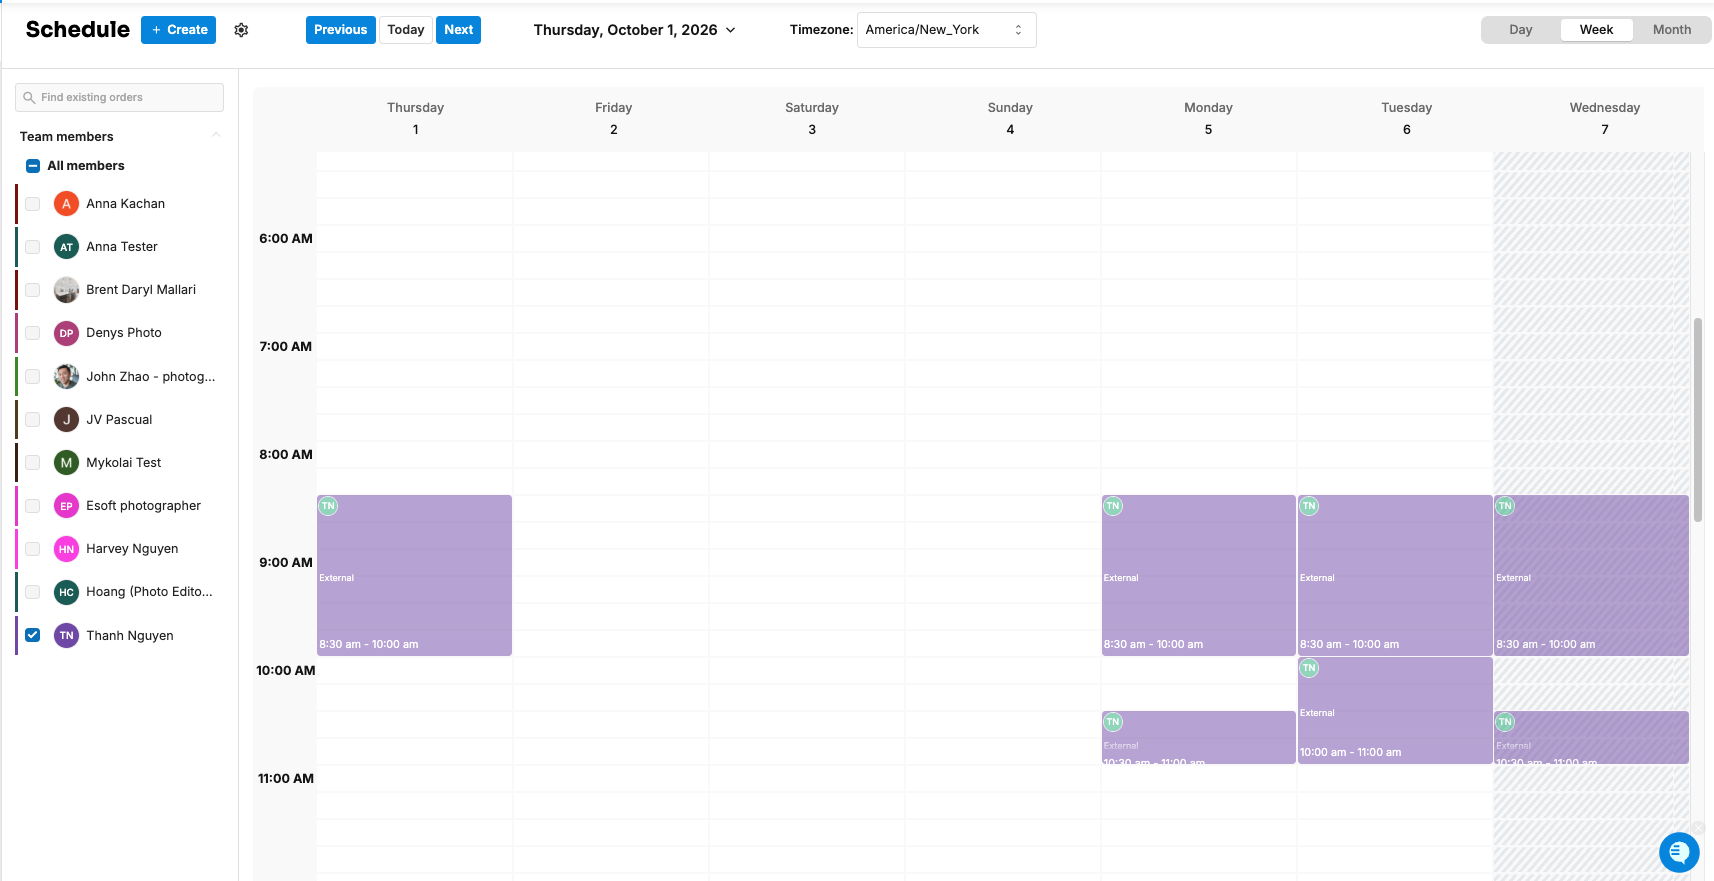Open Wednesday 8:30 am - 10:00 am event
The height and width of the screenshot is (881, 1714).
[x=1591, y=576]
